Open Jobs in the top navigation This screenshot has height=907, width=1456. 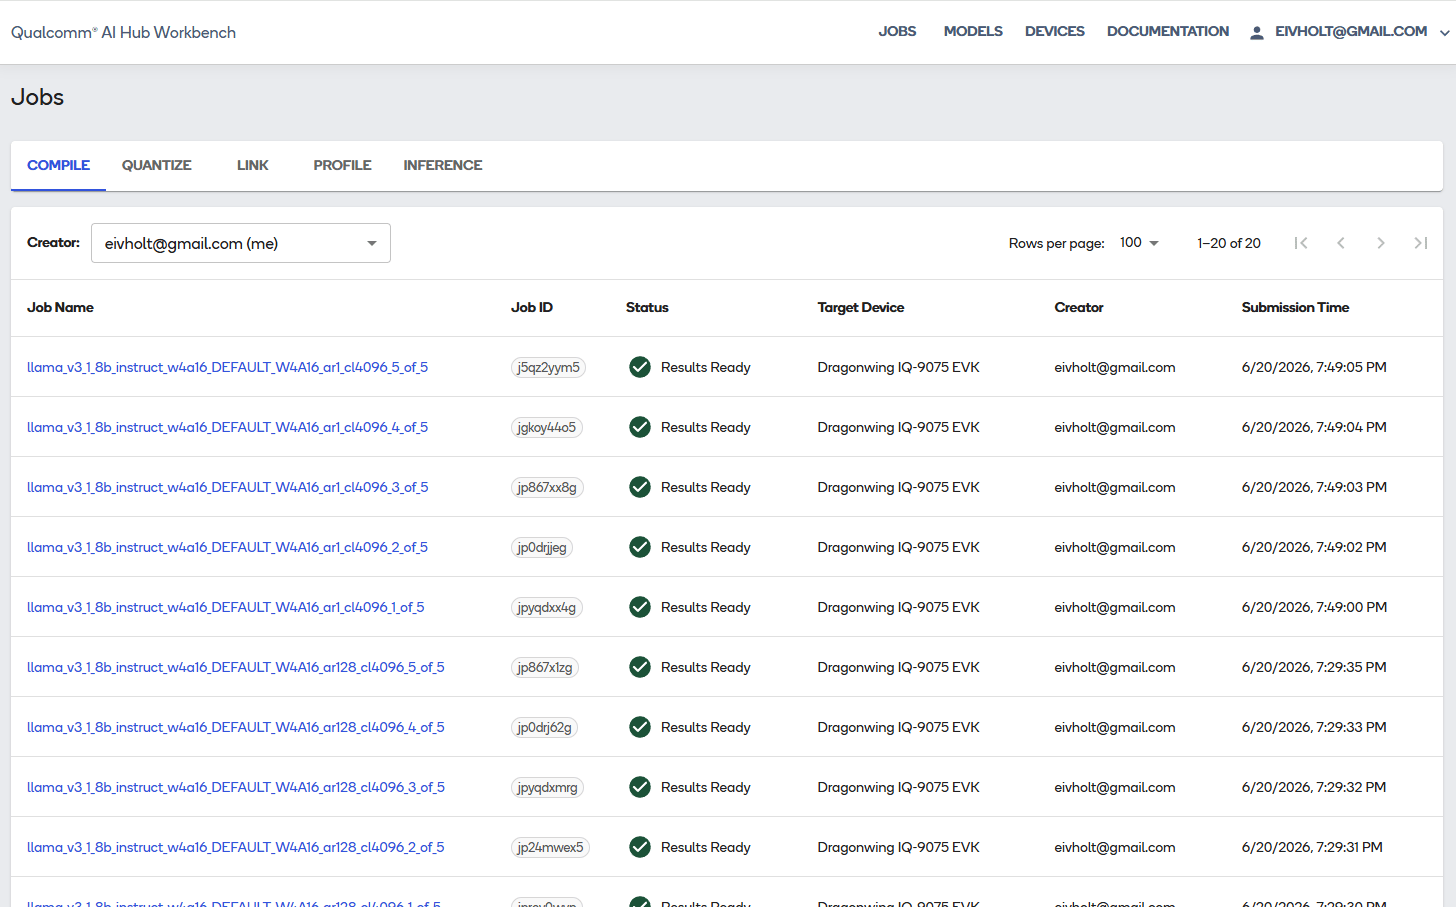pyautogui.click(x=897, y=32)
